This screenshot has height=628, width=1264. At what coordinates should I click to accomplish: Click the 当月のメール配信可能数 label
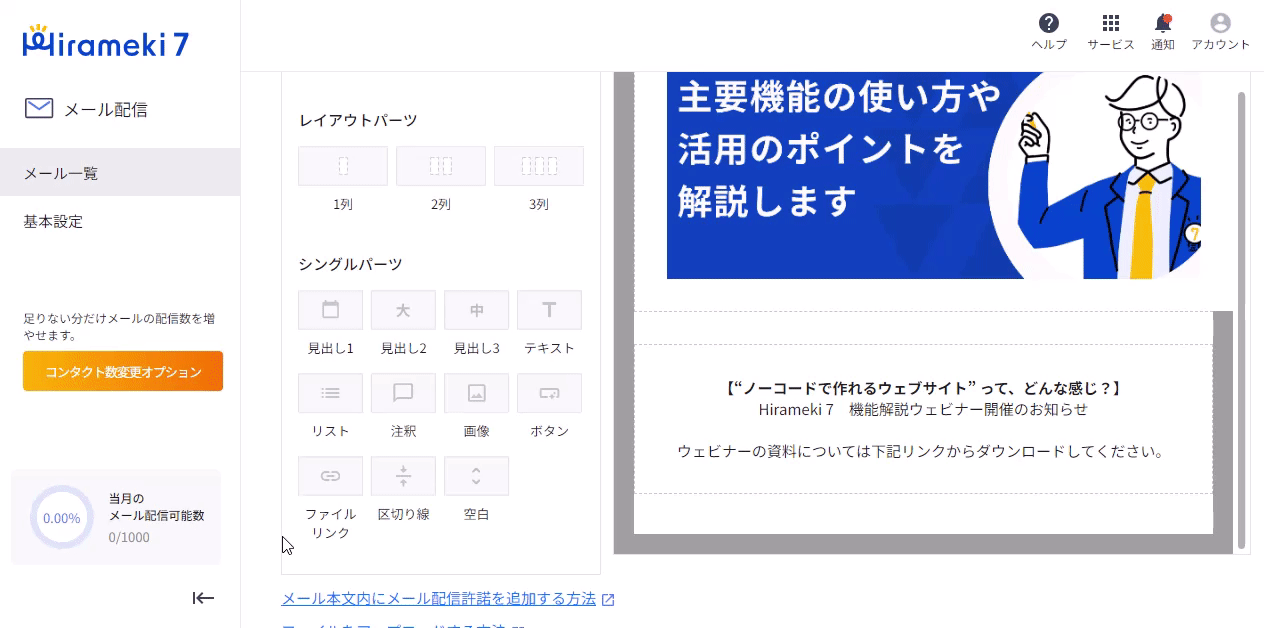coord(156,507)
